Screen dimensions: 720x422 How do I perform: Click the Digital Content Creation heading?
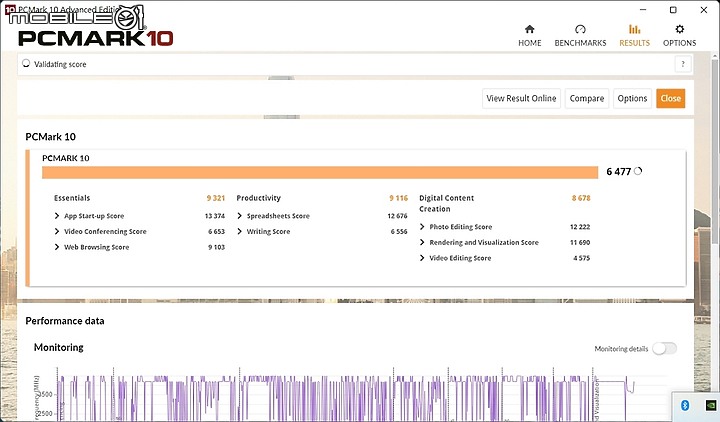pyautogui.click(x=446, y=203)
